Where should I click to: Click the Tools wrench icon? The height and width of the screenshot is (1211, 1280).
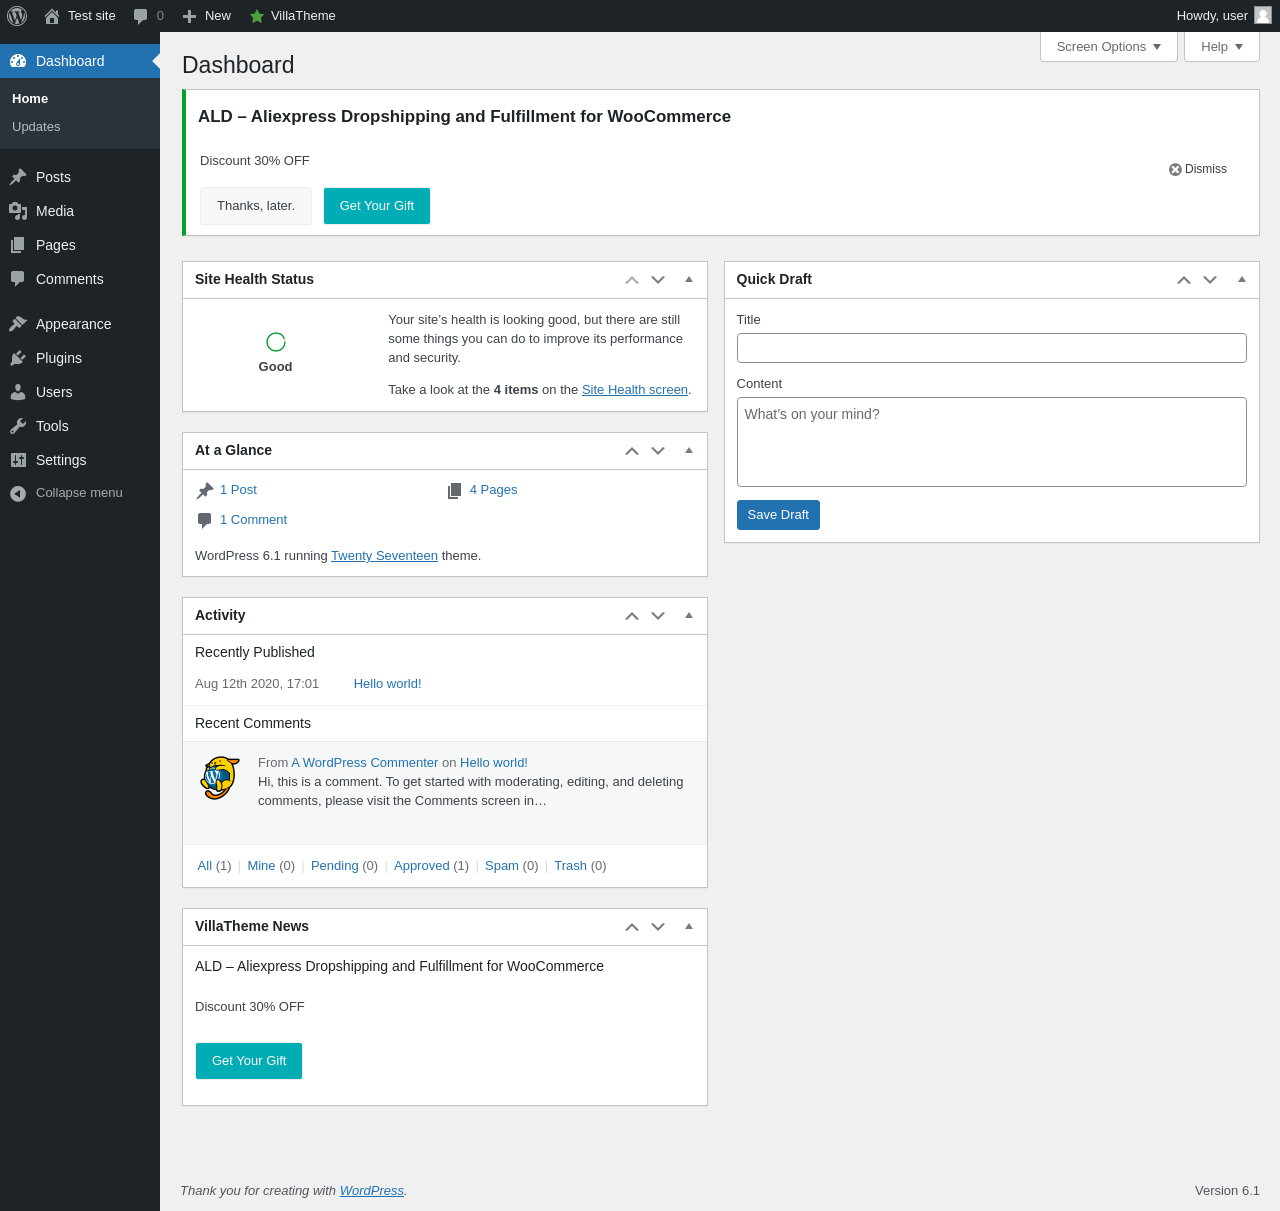(18, 426)
